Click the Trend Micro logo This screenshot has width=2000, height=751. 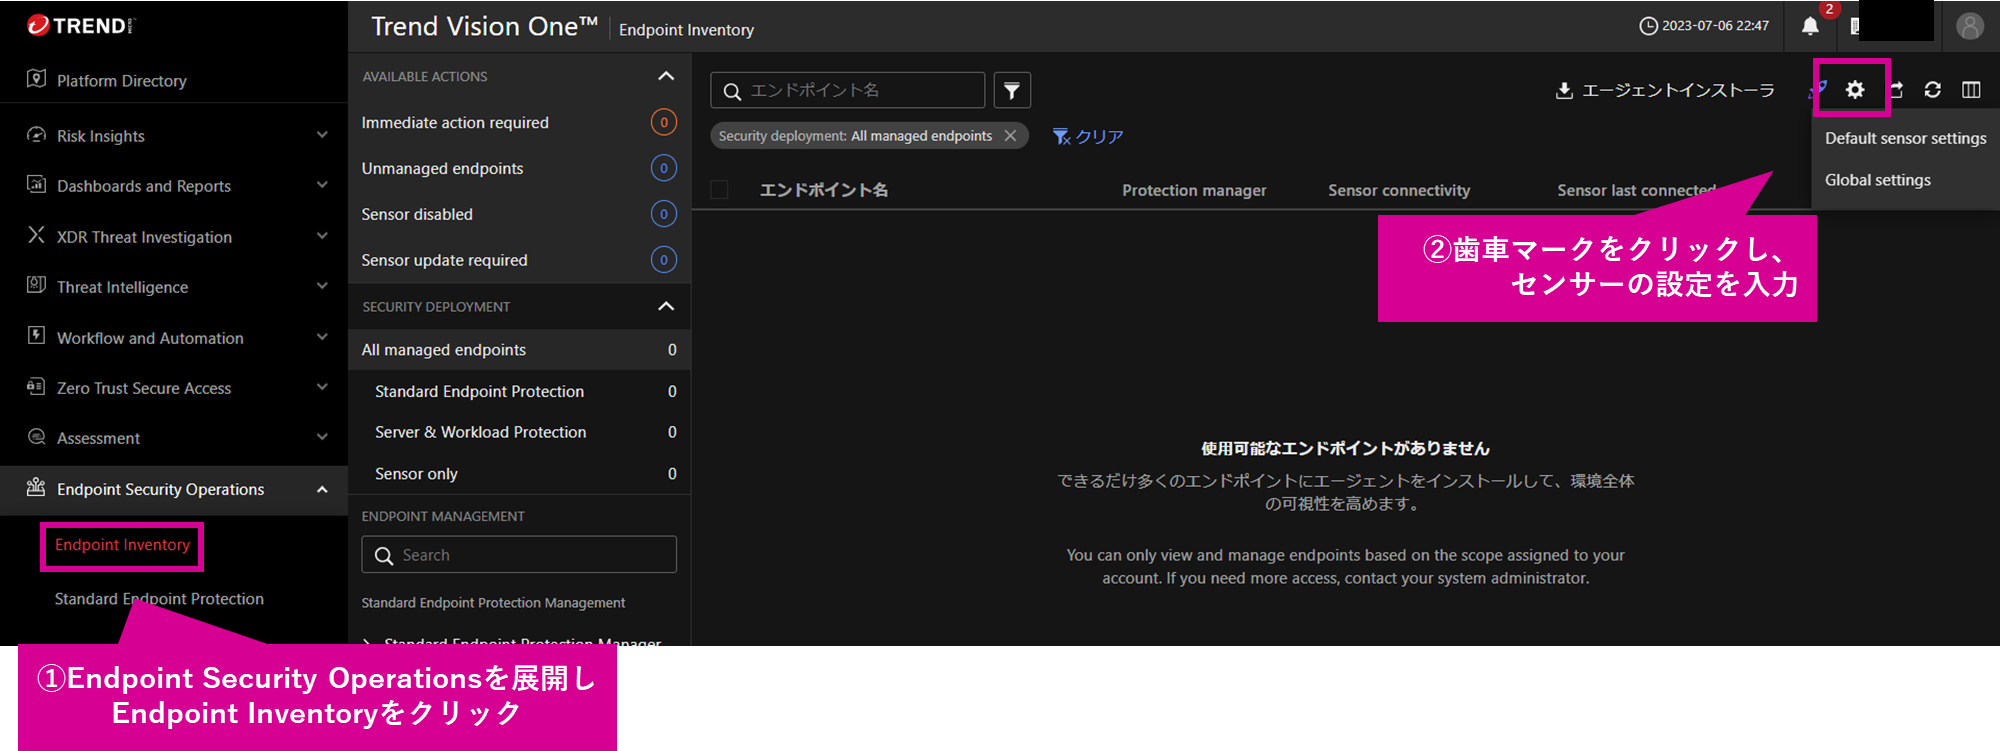[x=80, y=26]
